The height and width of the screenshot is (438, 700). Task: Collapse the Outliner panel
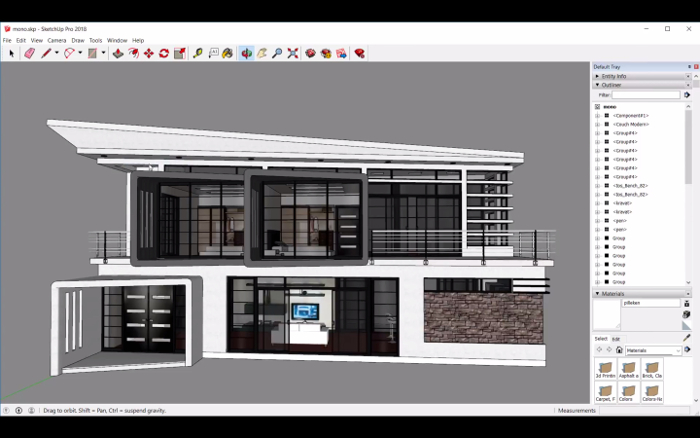597,85
